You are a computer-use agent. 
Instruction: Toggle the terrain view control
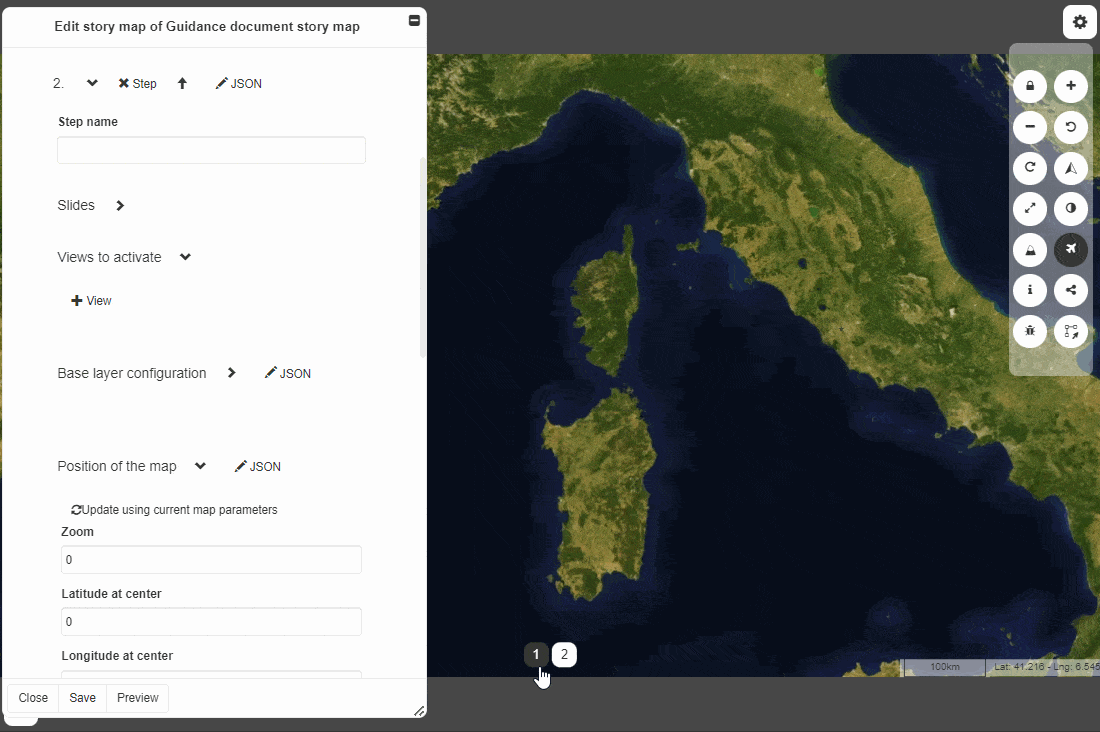[x=1030, y=250]
